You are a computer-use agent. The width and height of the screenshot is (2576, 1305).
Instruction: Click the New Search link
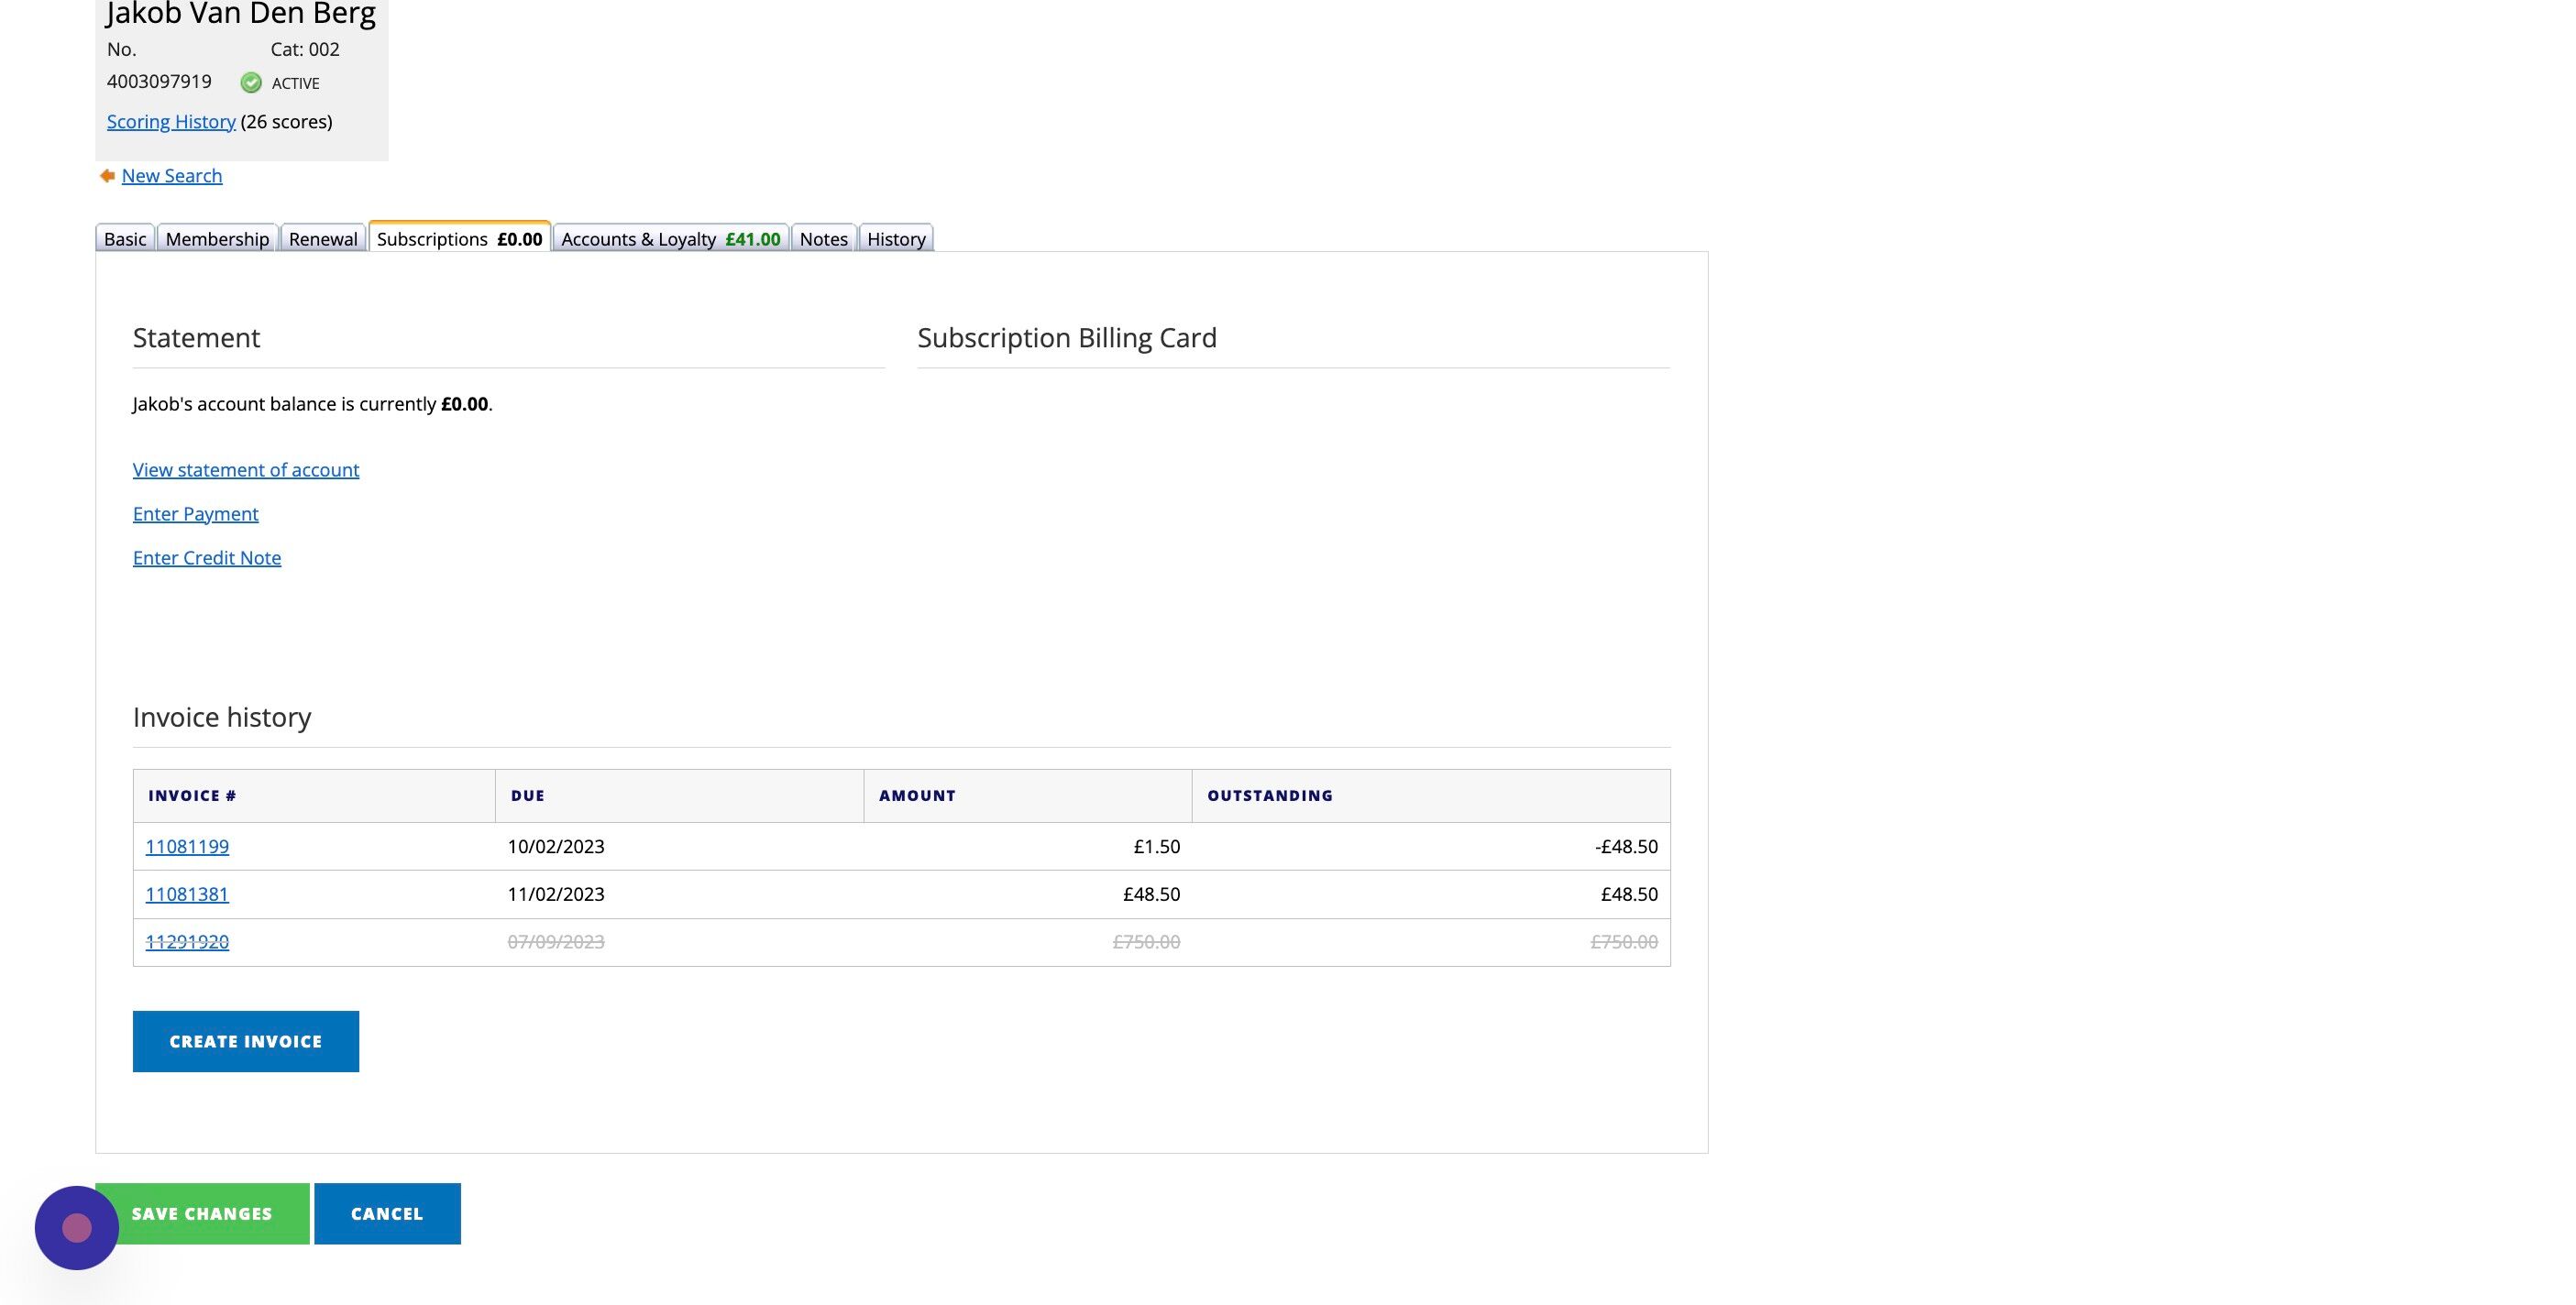[172, 176]
